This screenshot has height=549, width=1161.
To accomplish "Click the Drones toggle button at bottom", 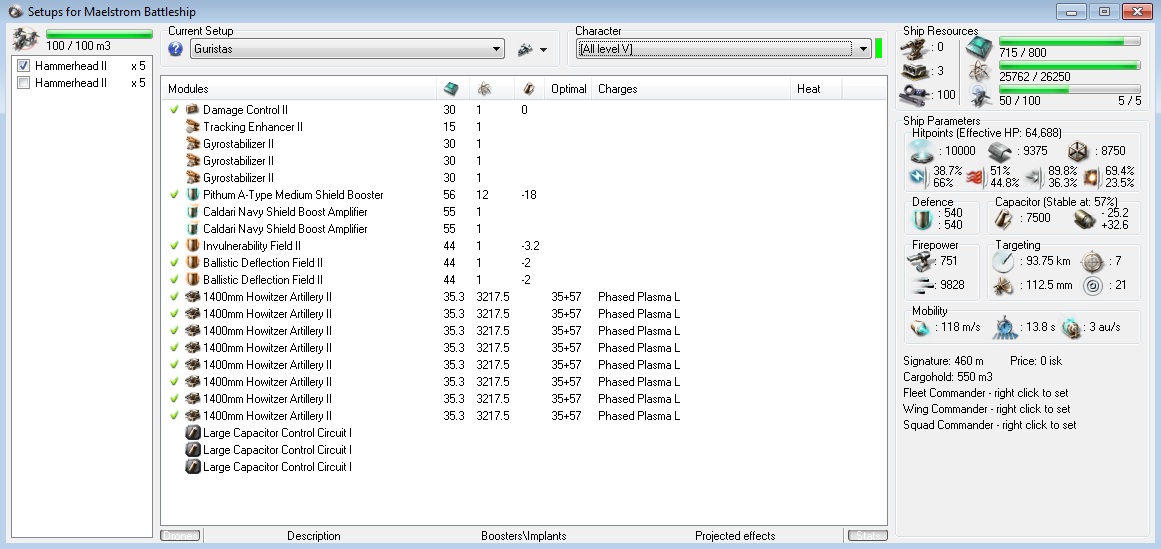I will (180, 536).
